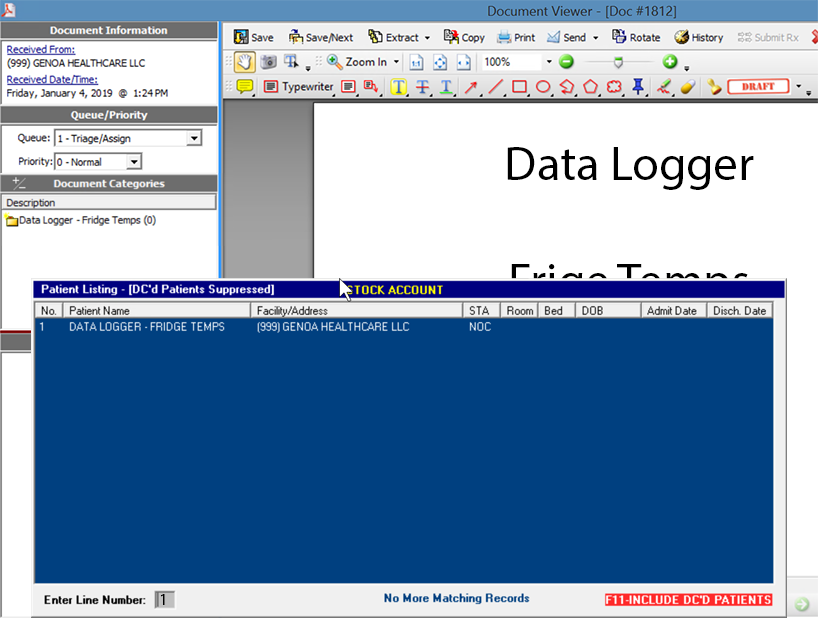The image size is (818, 618).
Task: Select the sticky note annotation tool
Action: click(244, 87)
